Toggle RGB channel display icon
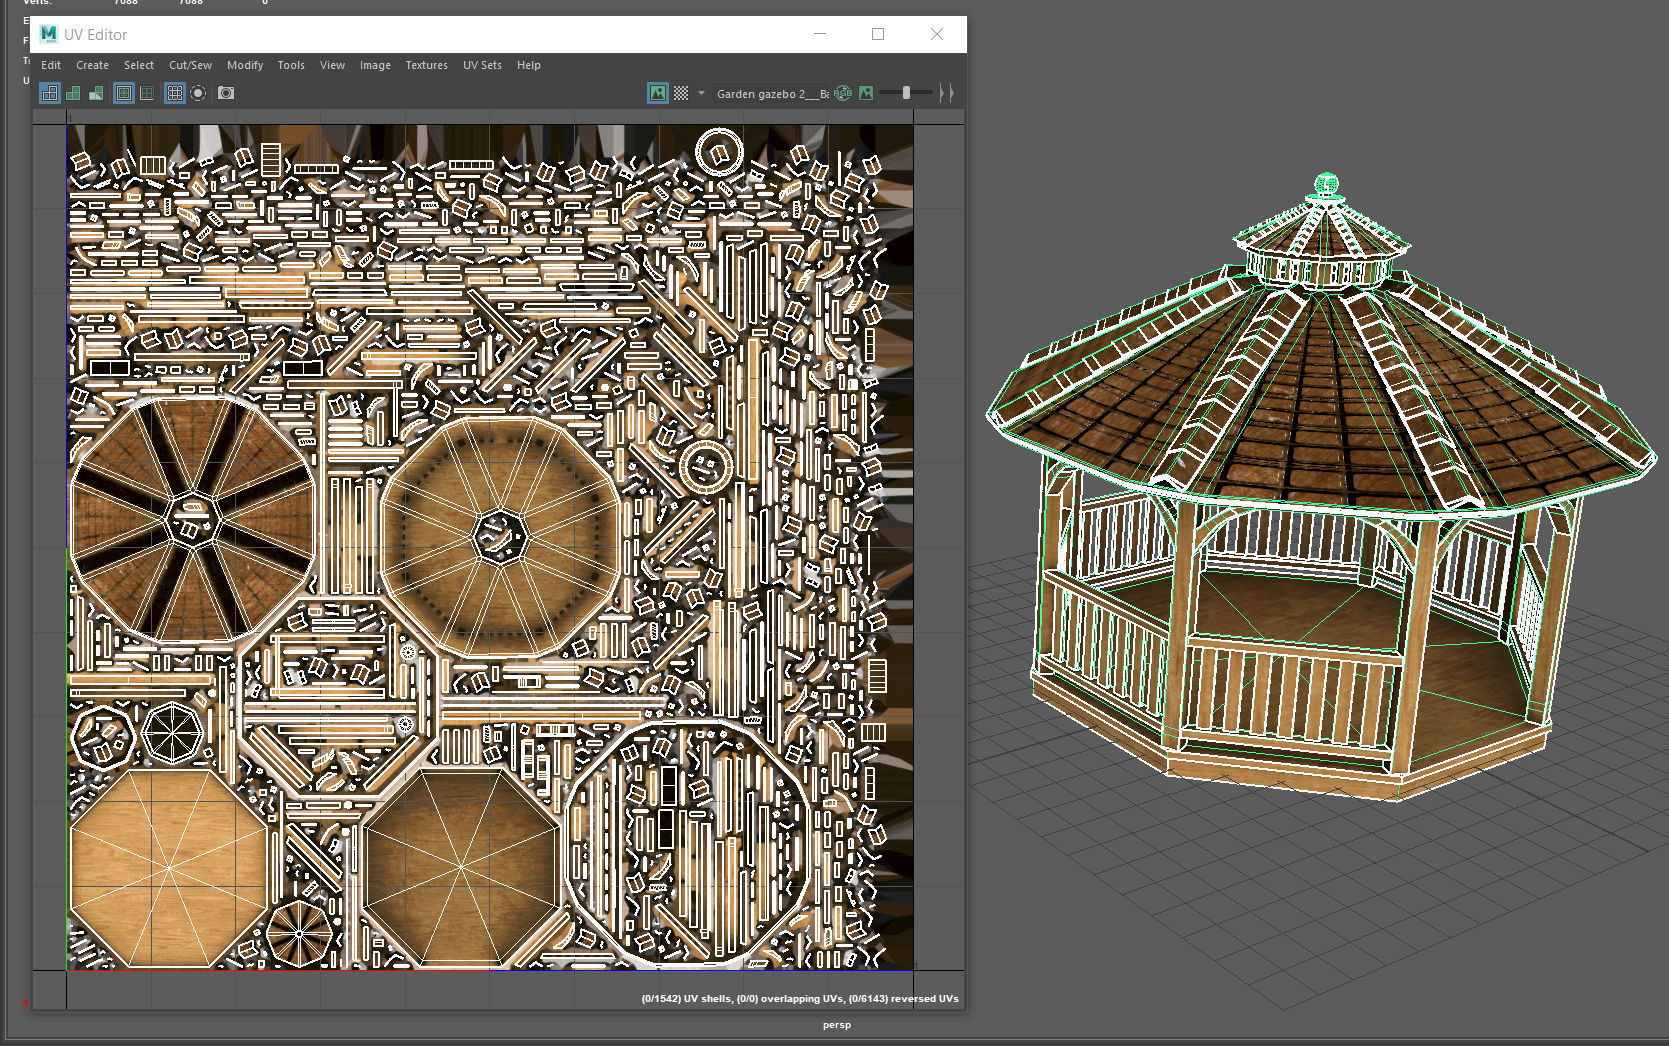This screenshot has height=1046, width=1669. click(843, 93)
